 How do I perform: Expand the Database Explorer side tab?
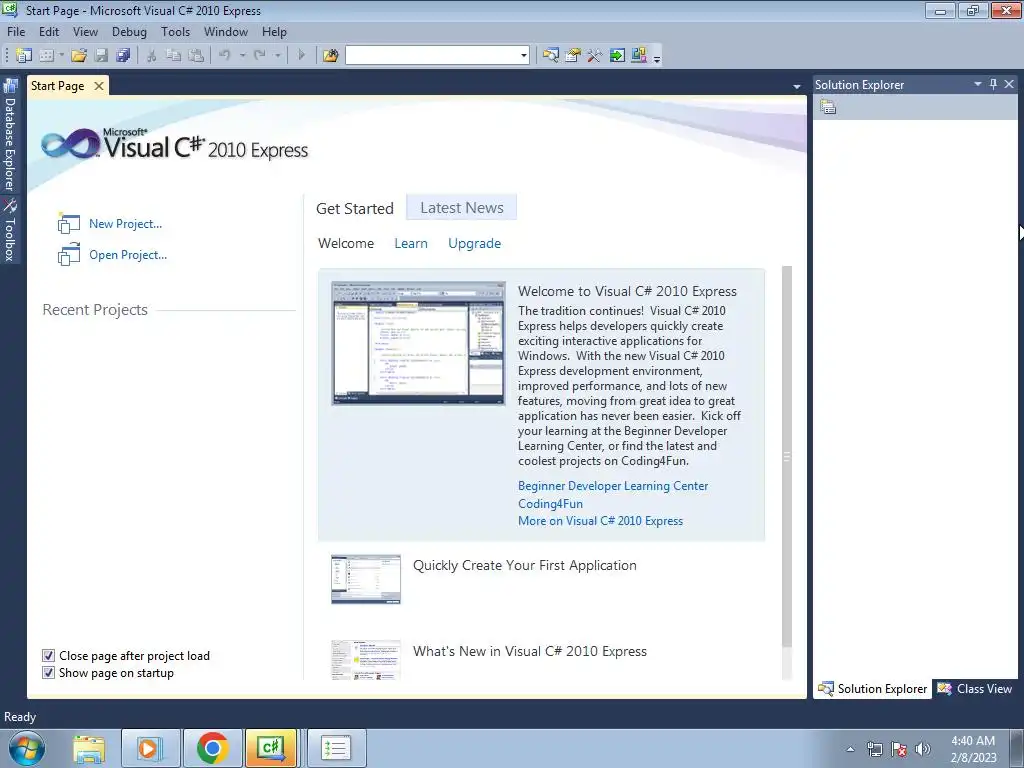10,135
